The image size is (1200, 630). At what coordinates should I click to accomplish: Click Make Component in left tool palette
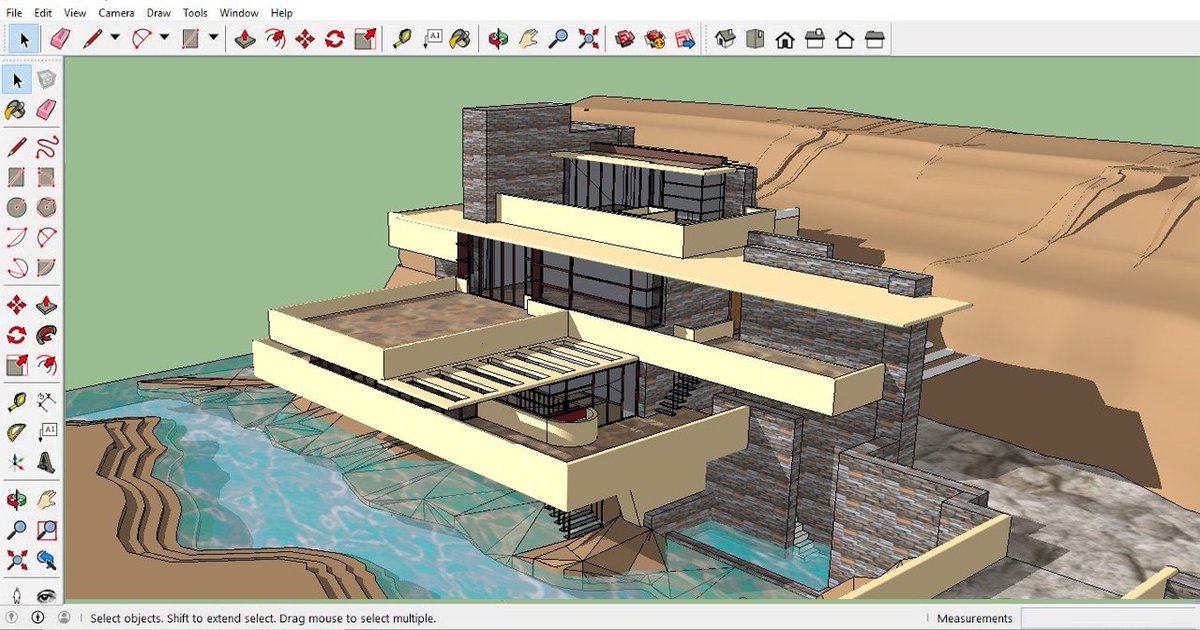[46, 80]
